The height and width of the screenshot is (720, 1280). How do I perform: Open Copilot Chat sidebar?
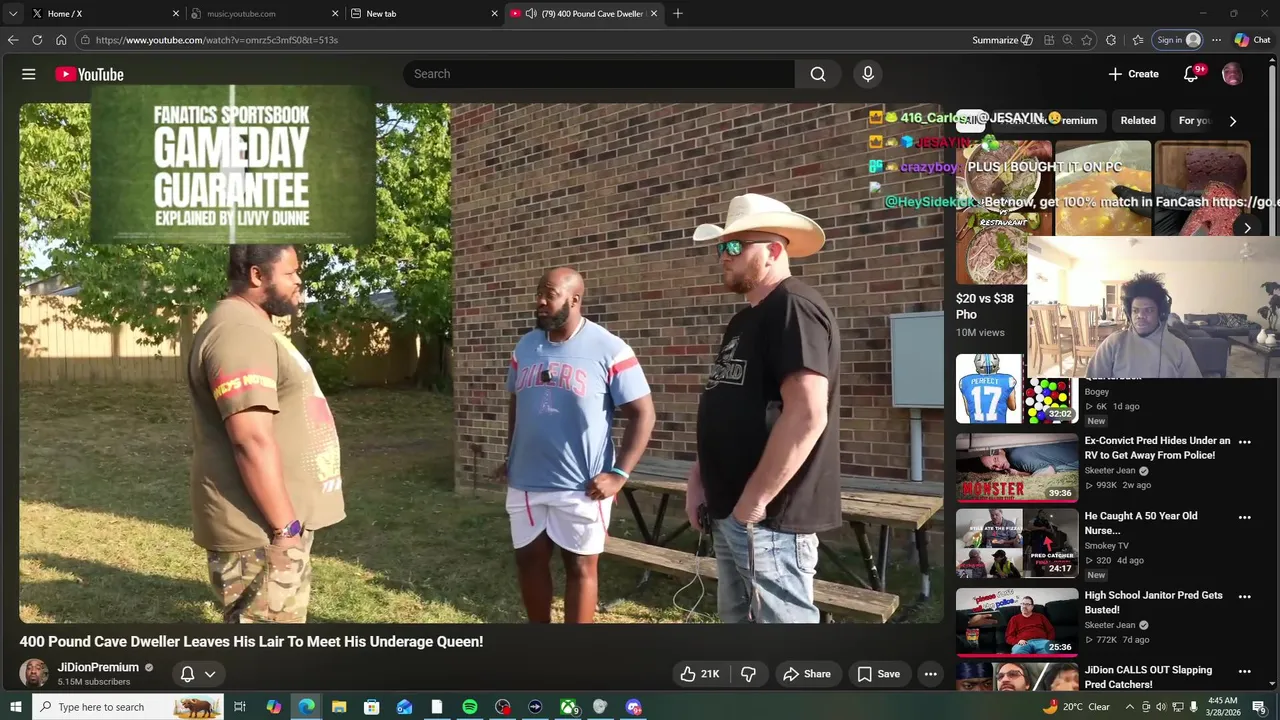(x=1252, y=40)
